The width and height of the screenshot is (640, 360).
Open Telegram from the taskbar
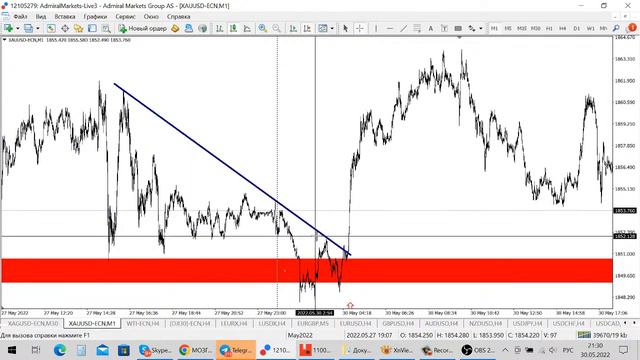click(236, 350)
